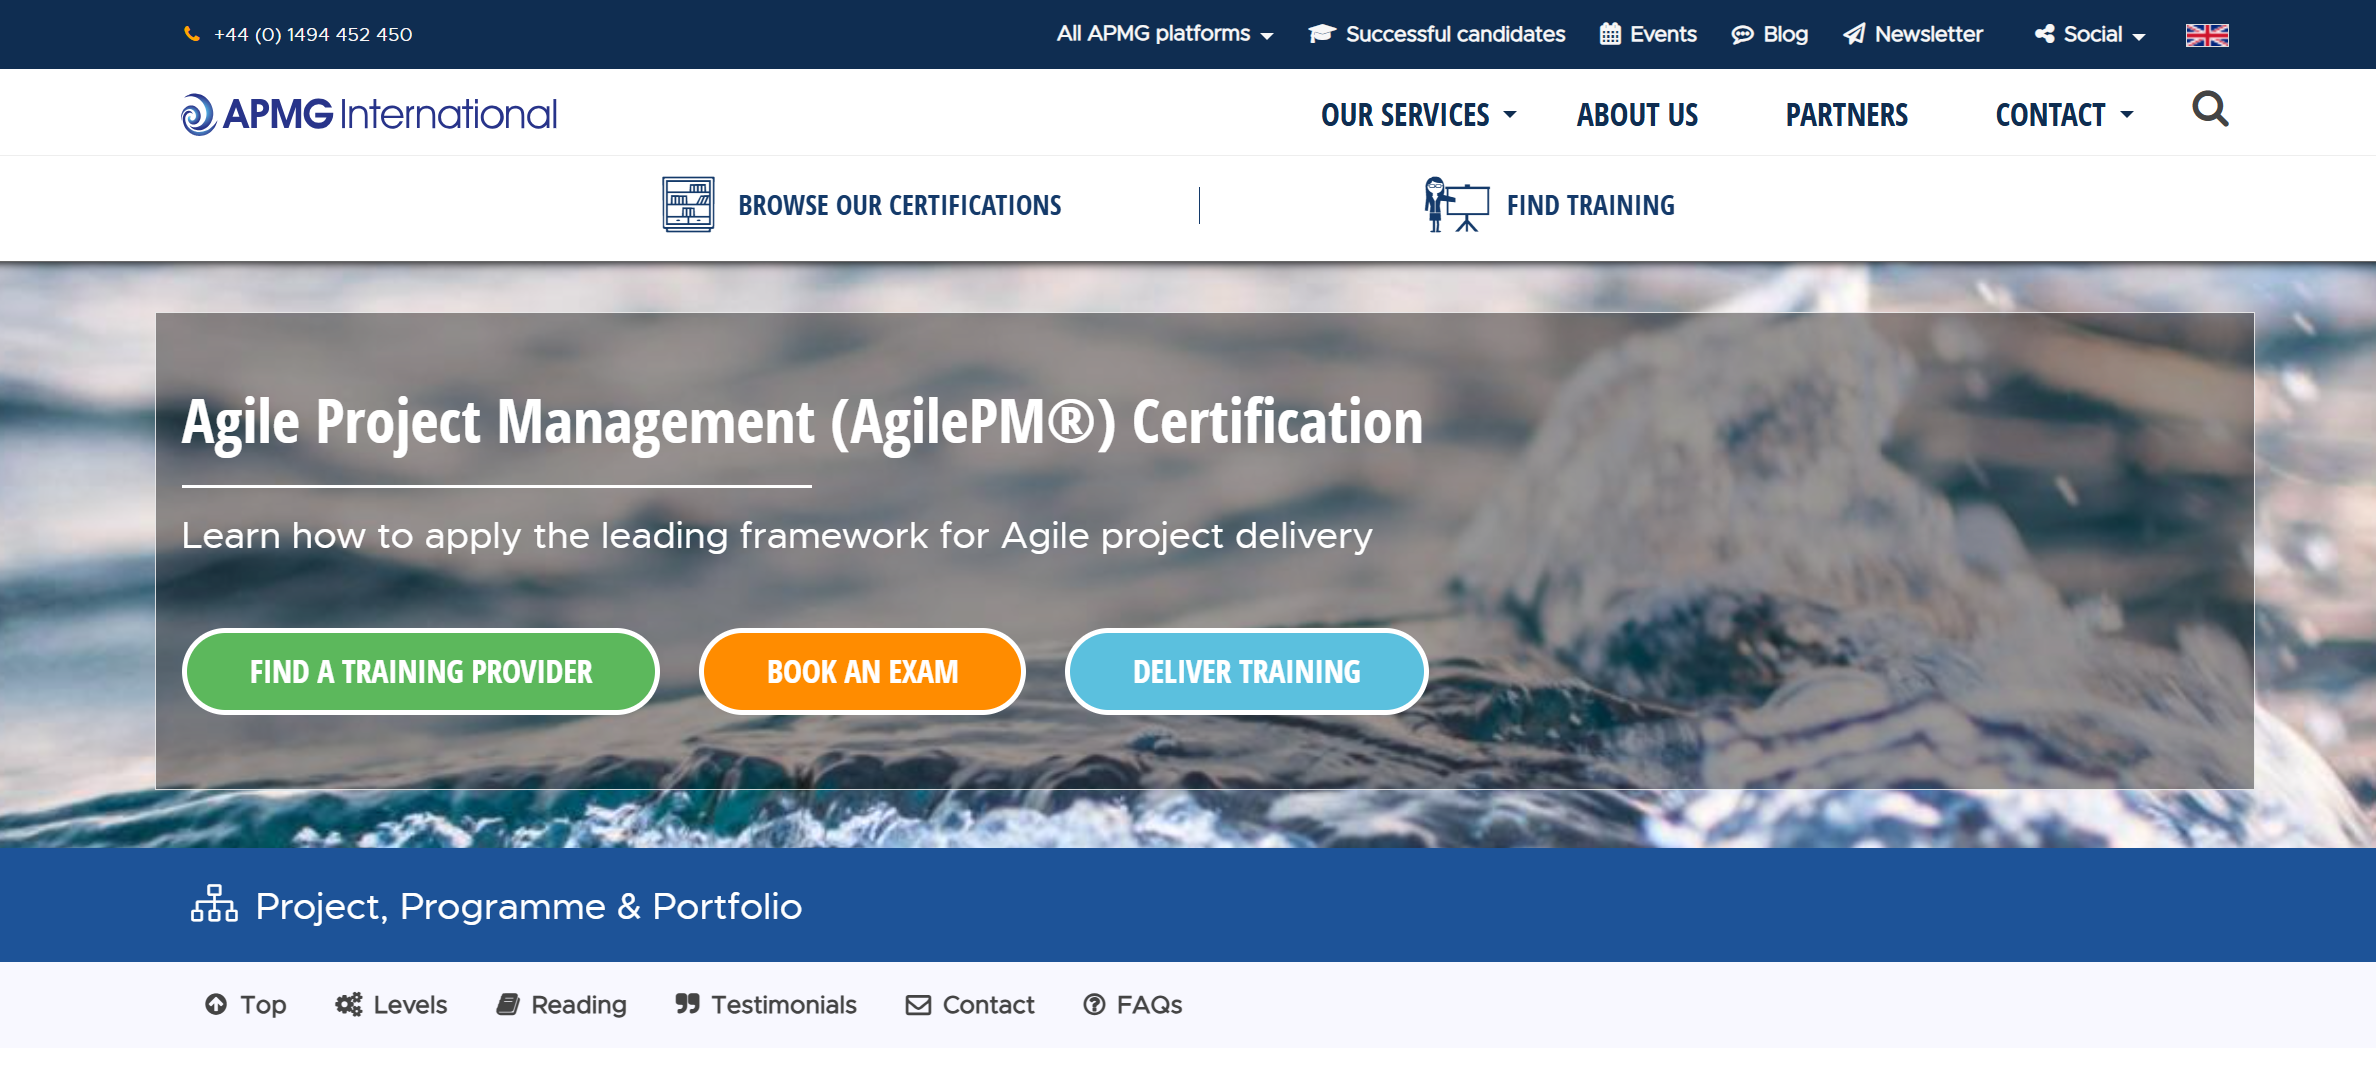Open the Successful candidates link
Viewport: 2376px width, 1081px height.
pyautogui.click(x=1455, y=34)
